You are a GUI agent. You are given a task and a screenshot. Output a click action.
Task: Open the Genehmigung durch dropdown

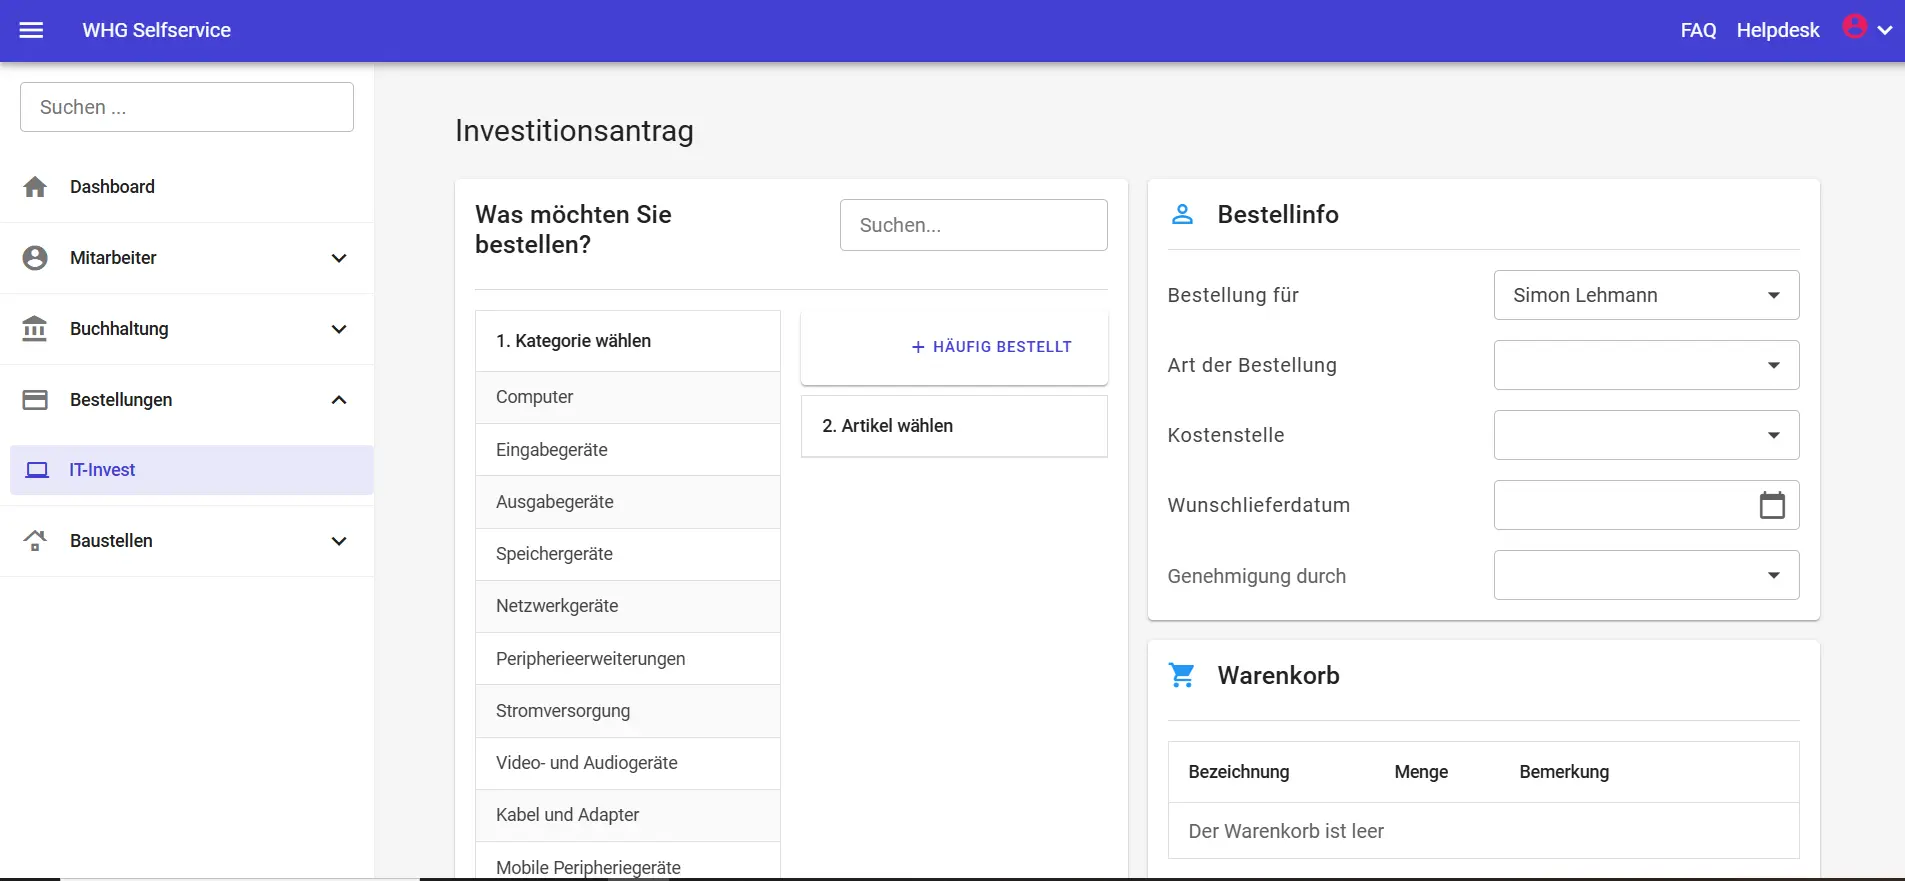(1646, 575)
